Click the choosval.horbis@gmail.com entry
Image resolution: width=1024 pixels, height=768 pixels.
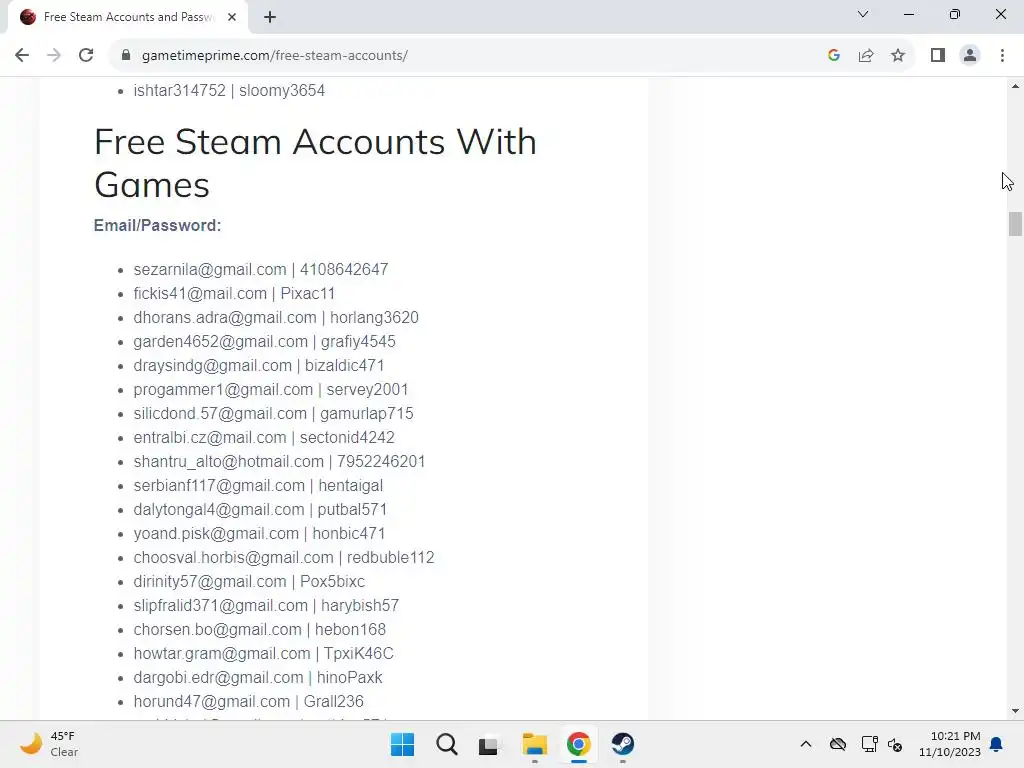(283, 558)
